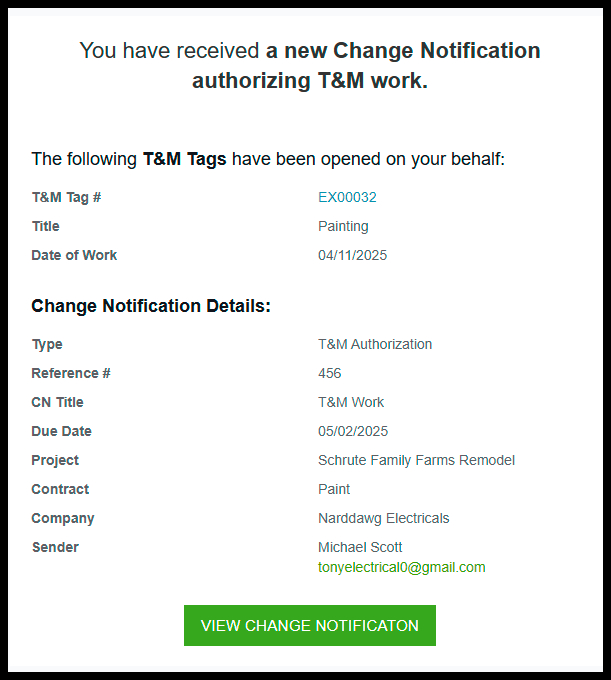The width and height of the screenshot is (611, 680).
Task: Select reference number 456
Action: [330, 373]
